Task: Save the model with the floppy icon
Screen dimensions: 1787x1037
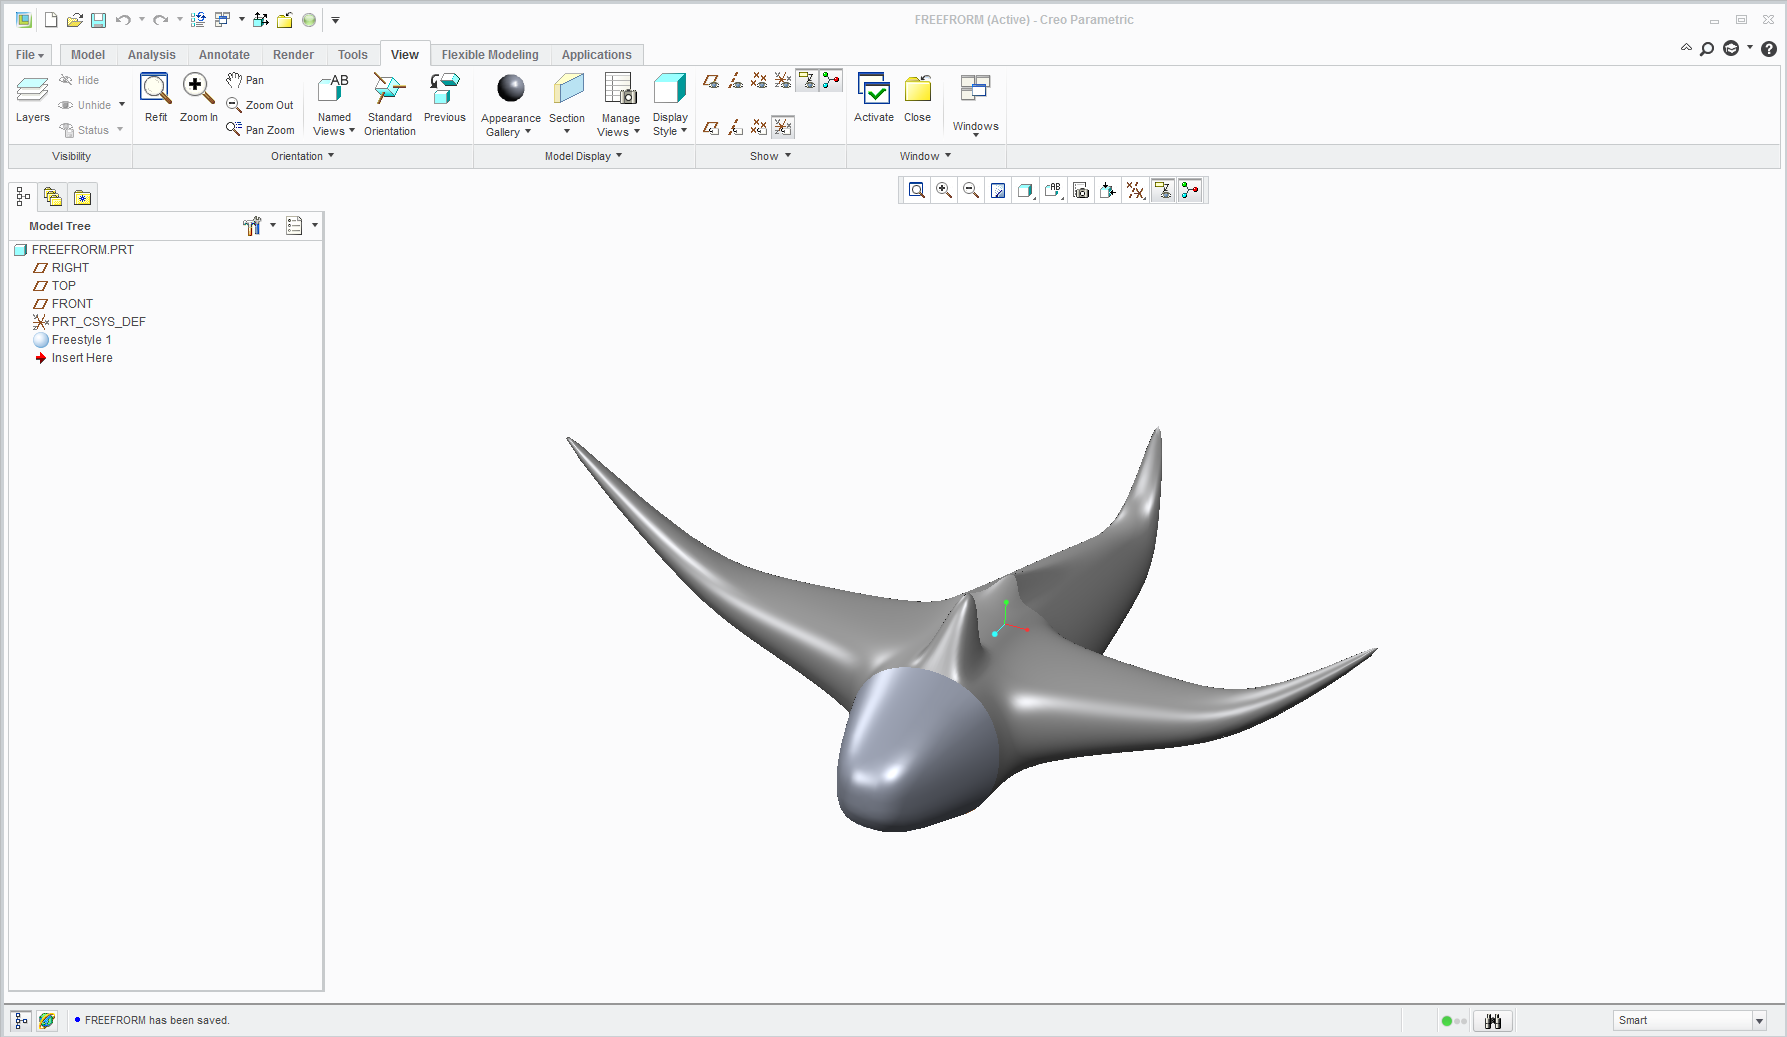Action: [x=98, y=20]
